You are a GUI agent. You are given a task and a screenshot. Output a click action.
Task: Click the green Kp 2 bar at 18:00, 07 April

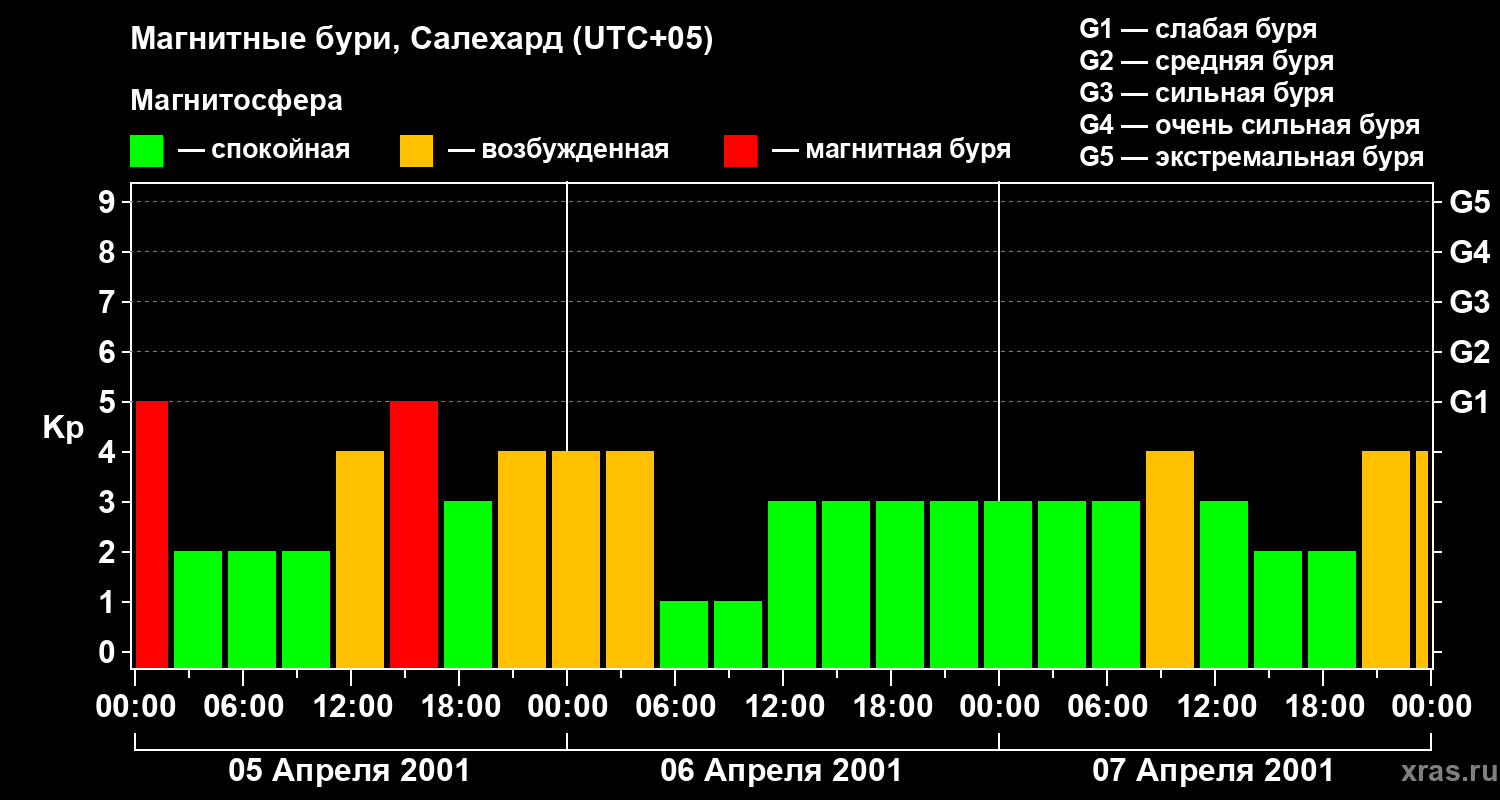coord(1332,609)
